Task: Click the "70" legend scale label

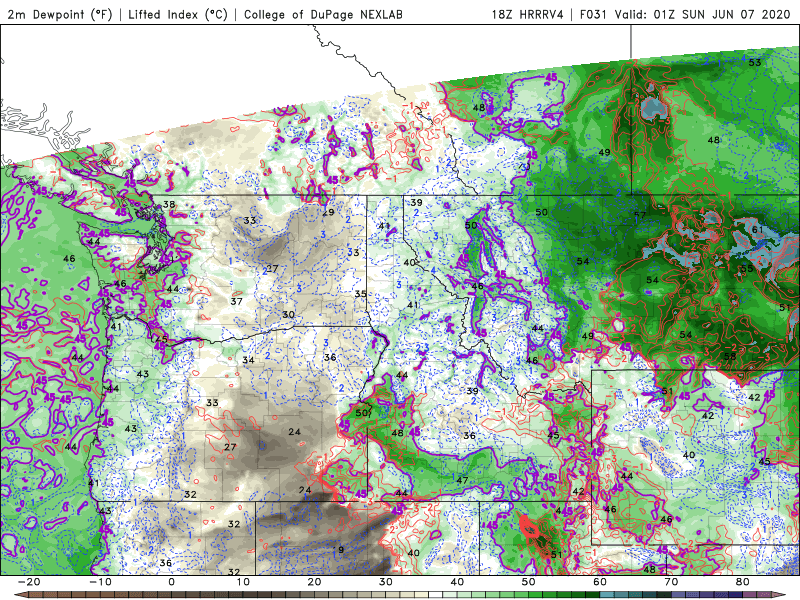Action: (671, 582)
